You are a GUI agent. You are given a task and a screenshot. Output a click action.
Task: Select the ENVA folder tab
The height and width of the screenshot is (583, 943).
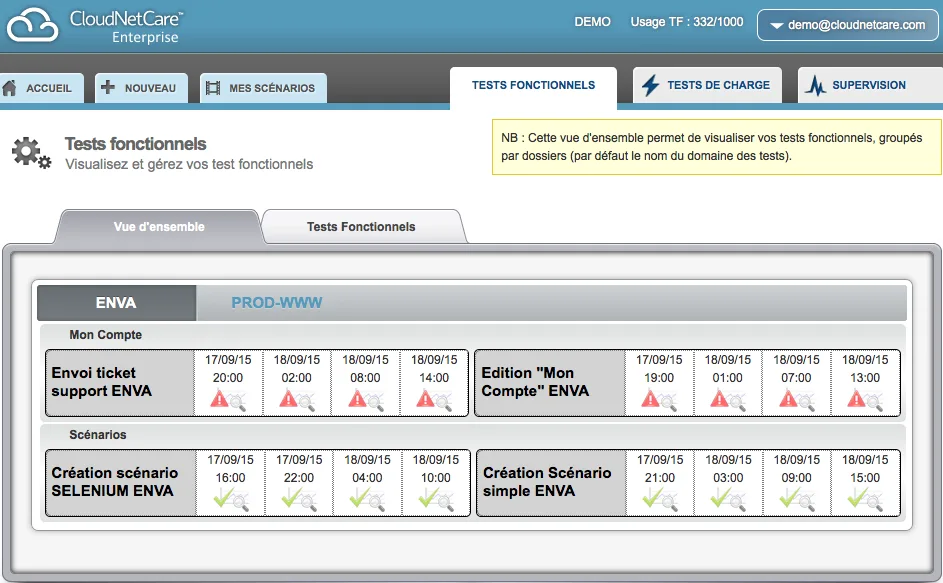point(116,303)
